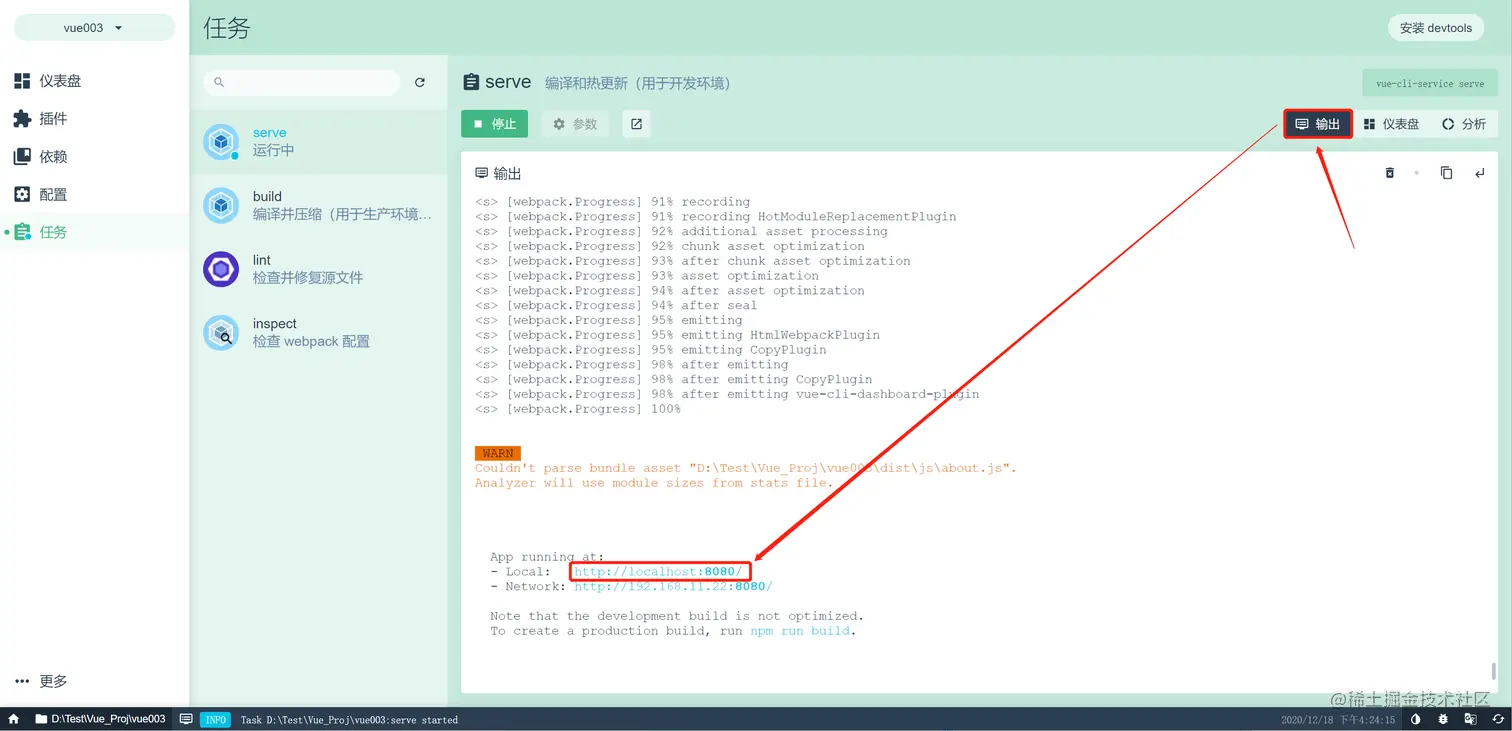Click the serve task cube icon

221,142
